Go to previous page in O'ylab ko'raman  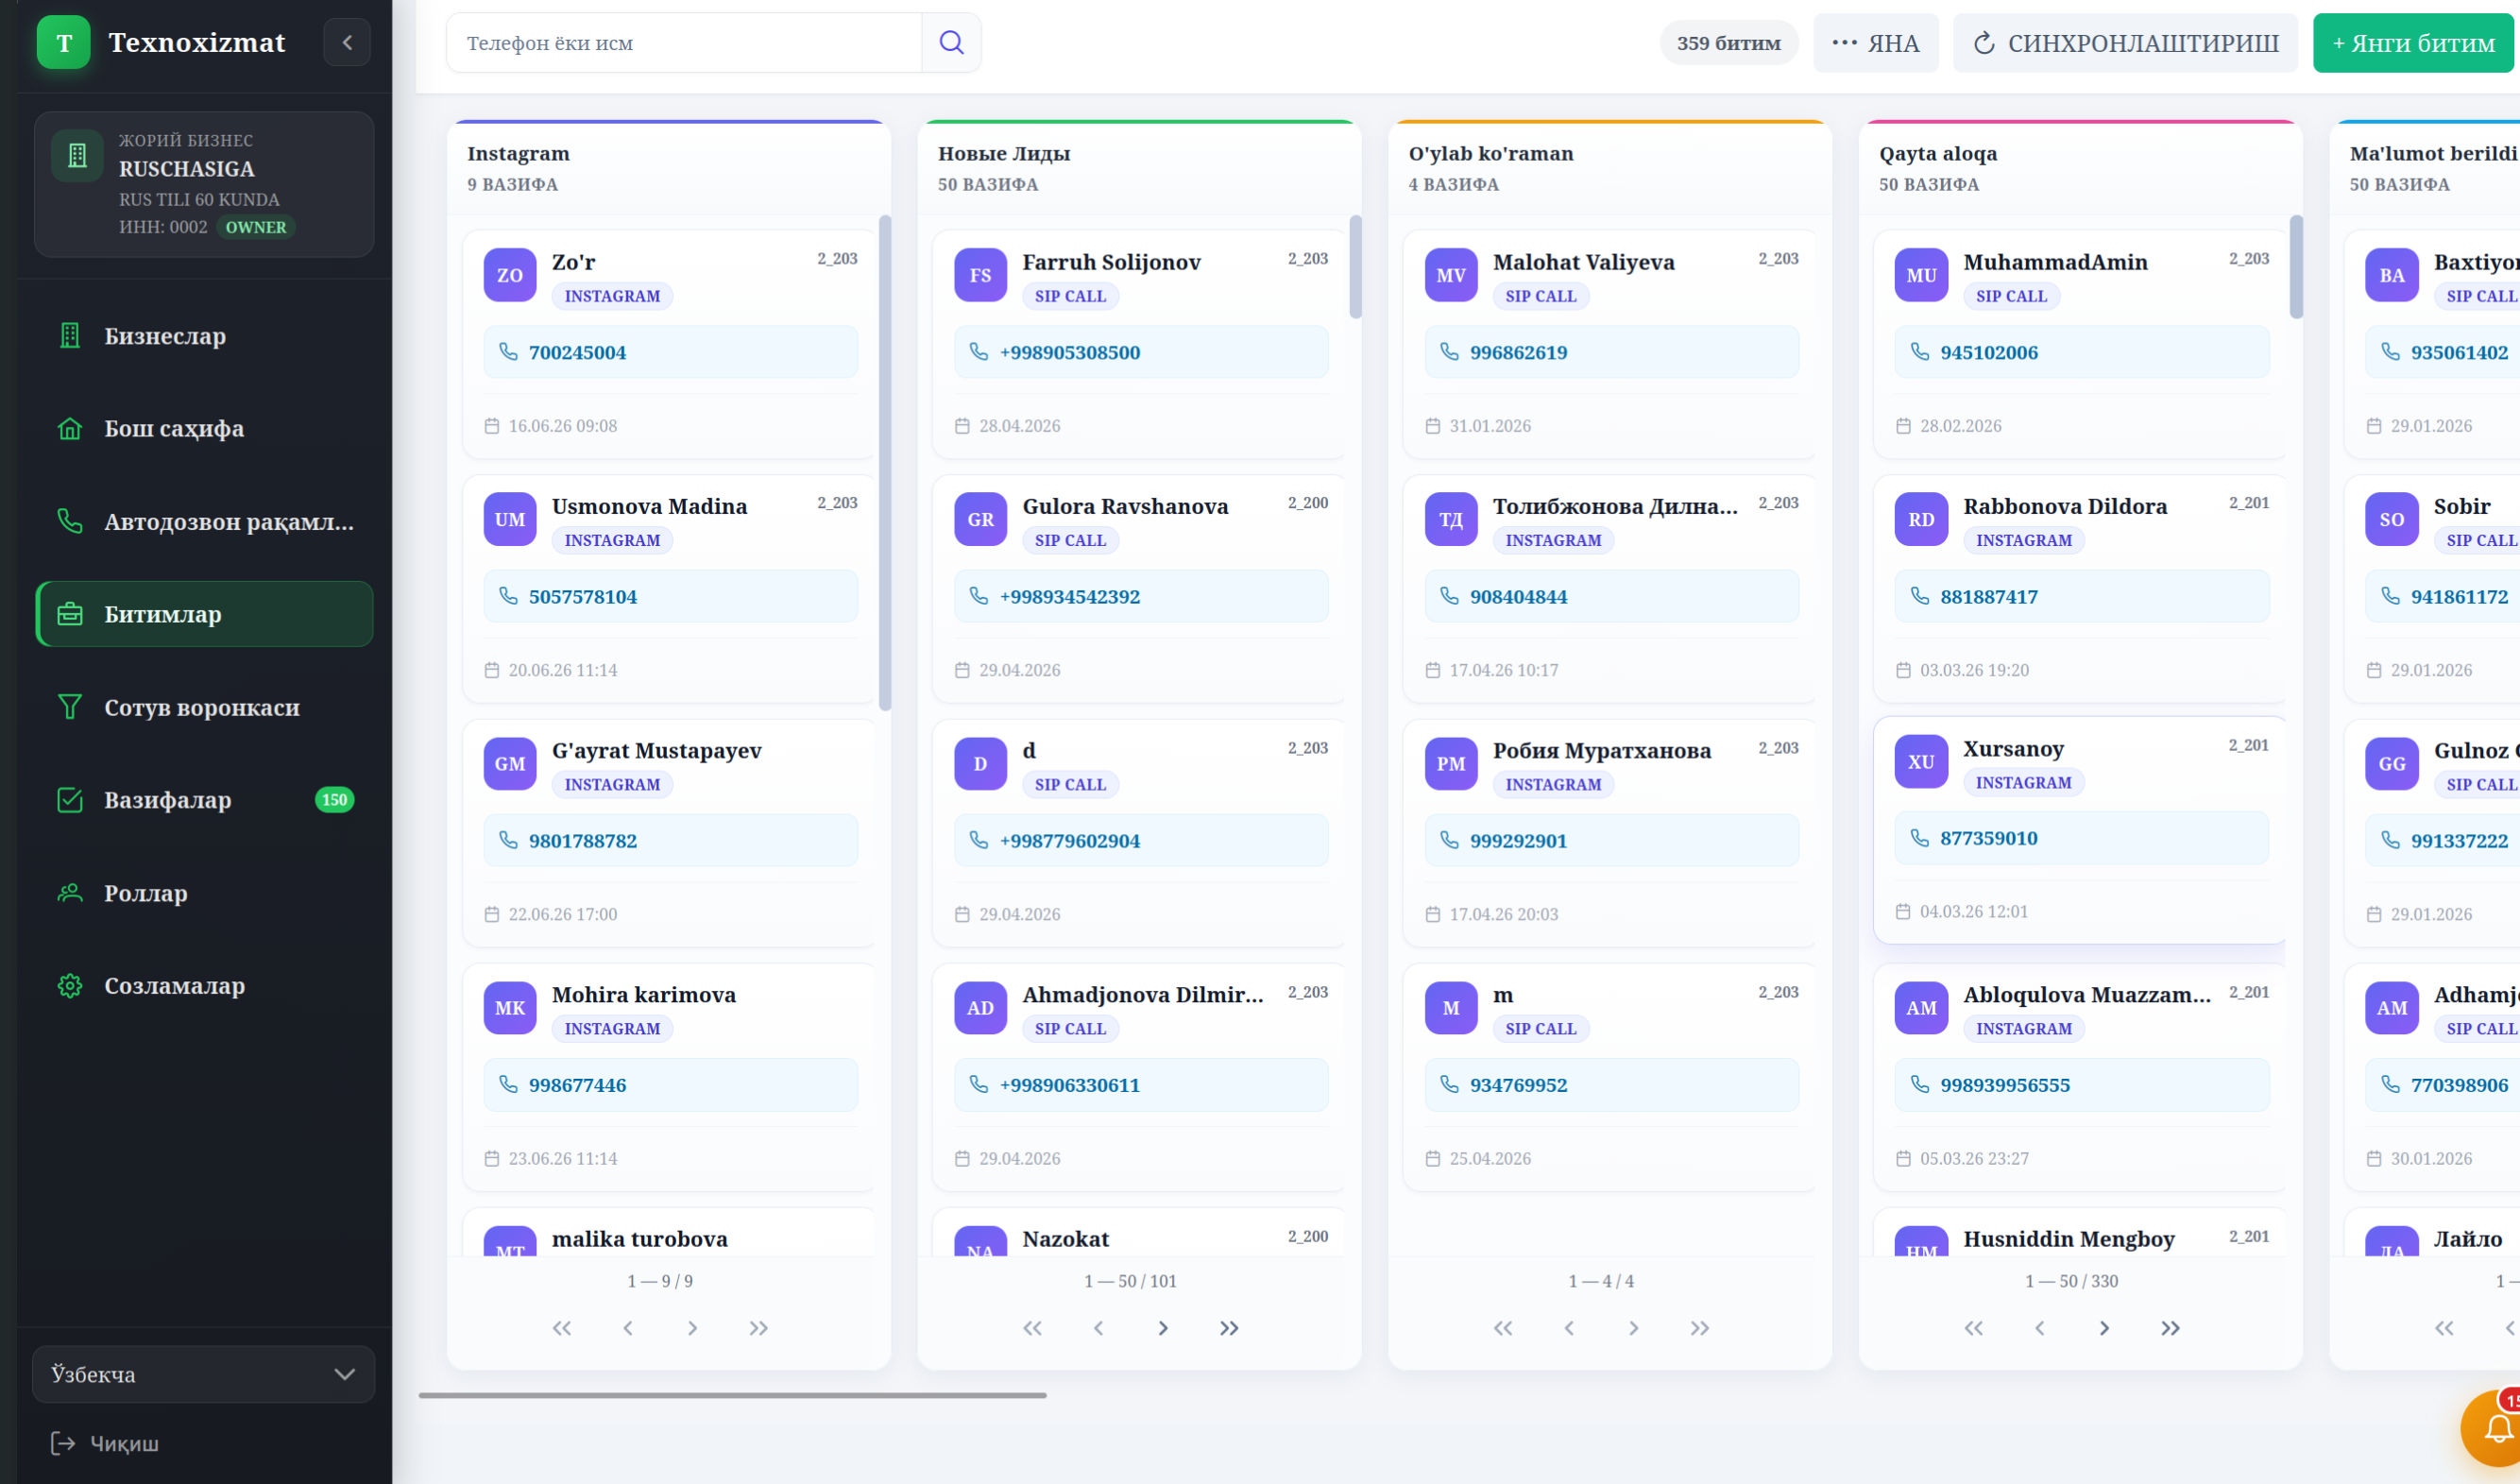click(x=1569, y=1328)
